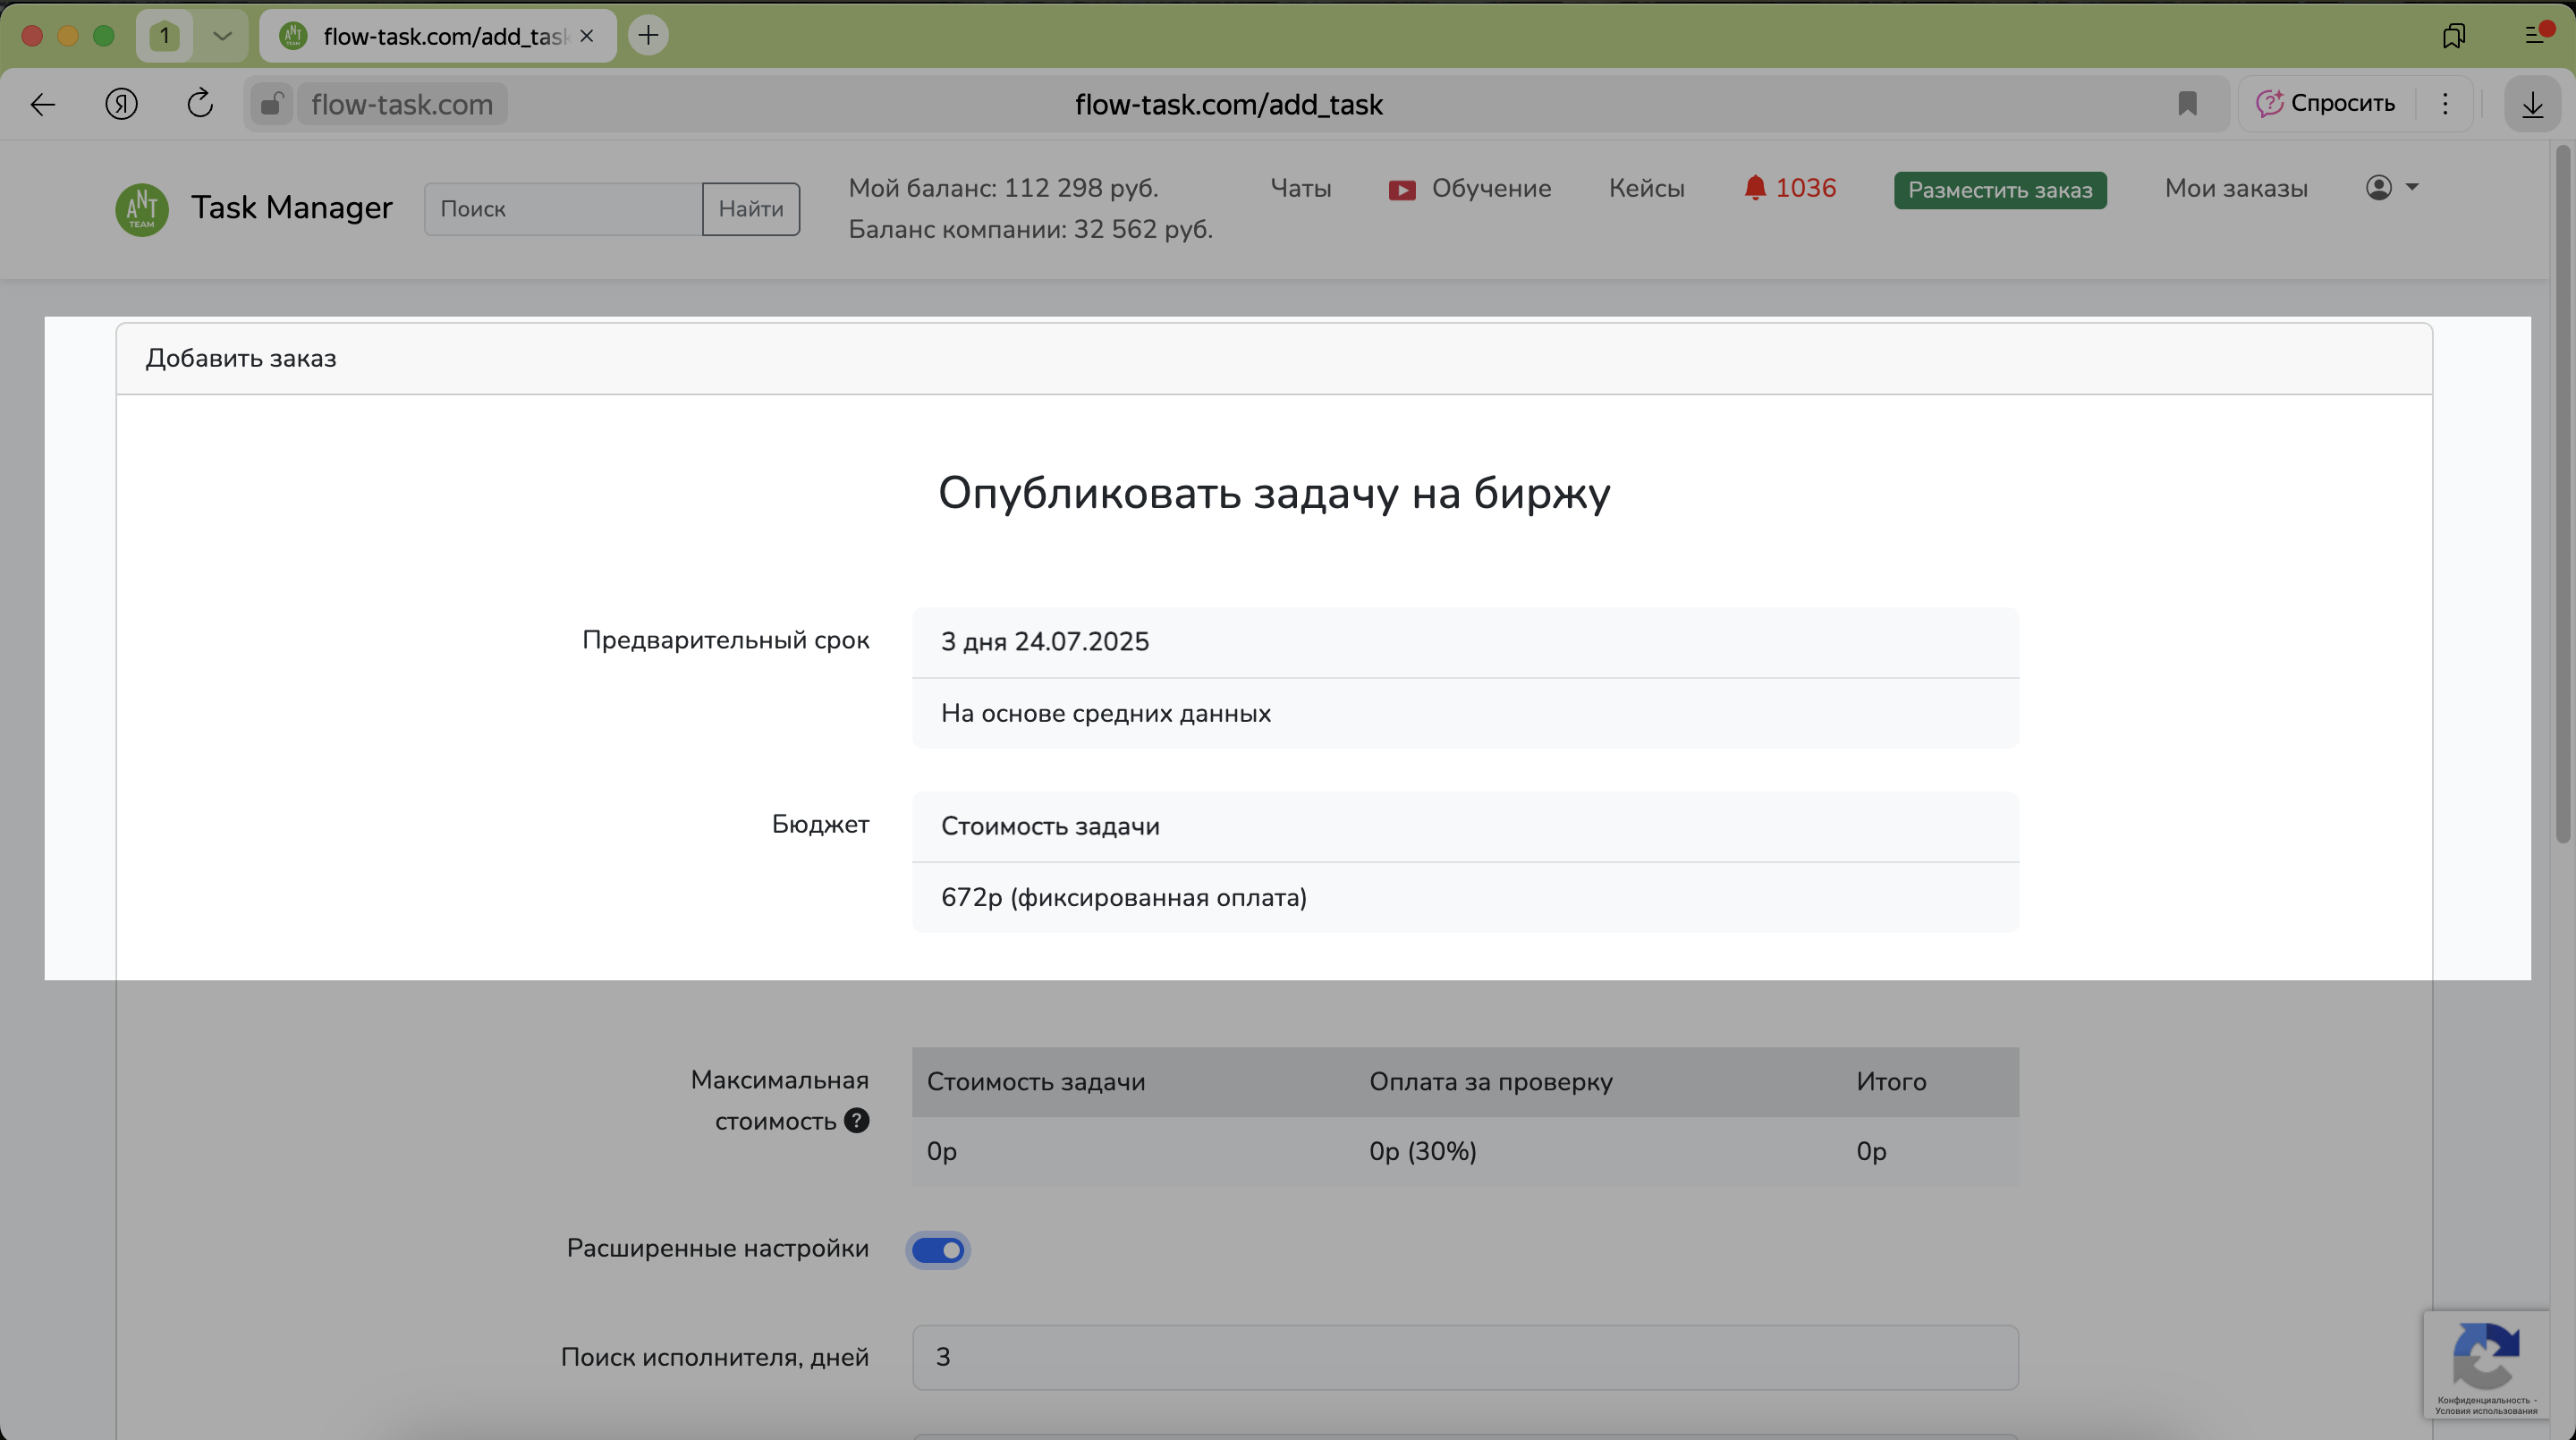Image resolution: width=2576 pixels, height=1440 pixels.
Task: Expand the tab group chevron dropdown
Action: (222, 36)
